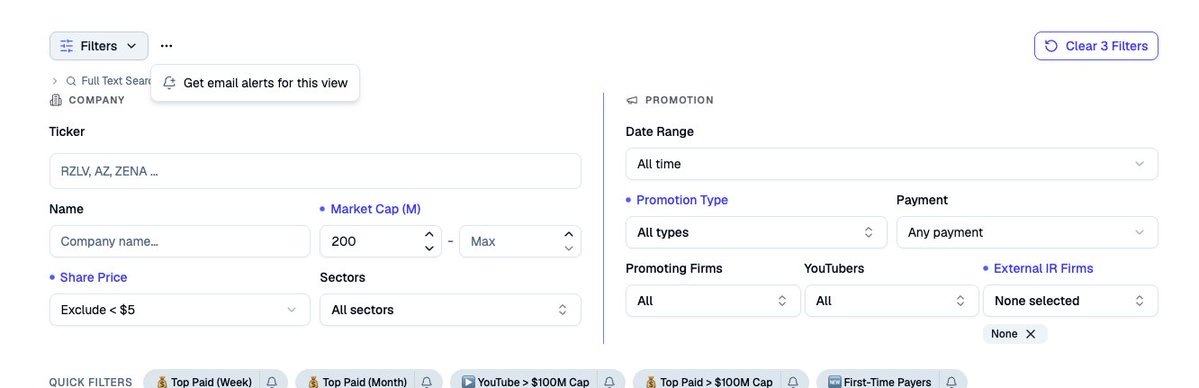The image size is (1199, 388).
Task: Open the External IR Firms None selected dropdown
Action: tap(1070, 301)
